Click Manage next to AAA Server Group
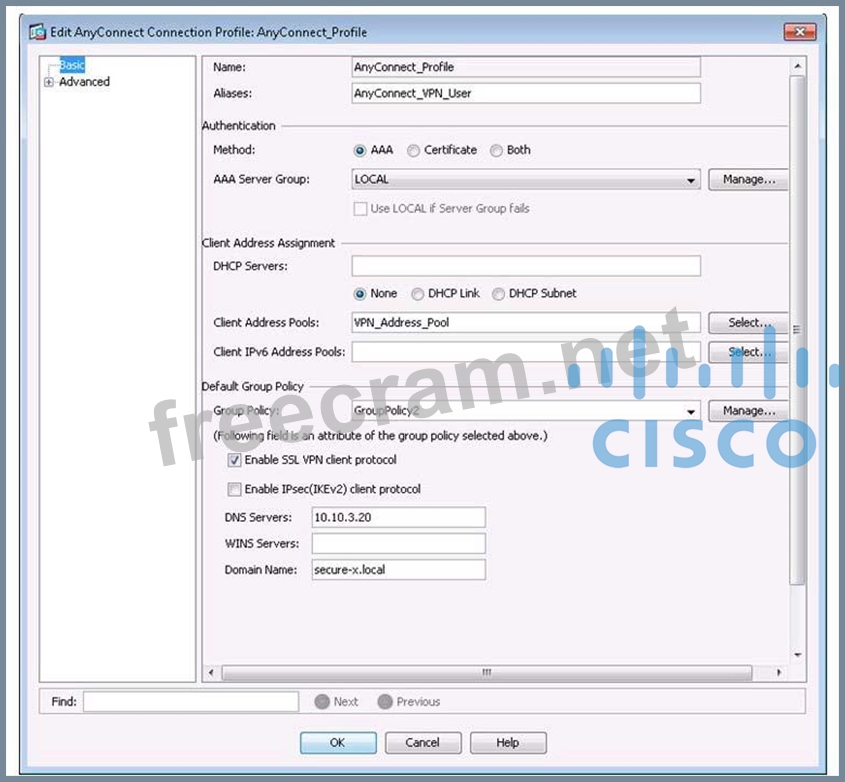 748,180
